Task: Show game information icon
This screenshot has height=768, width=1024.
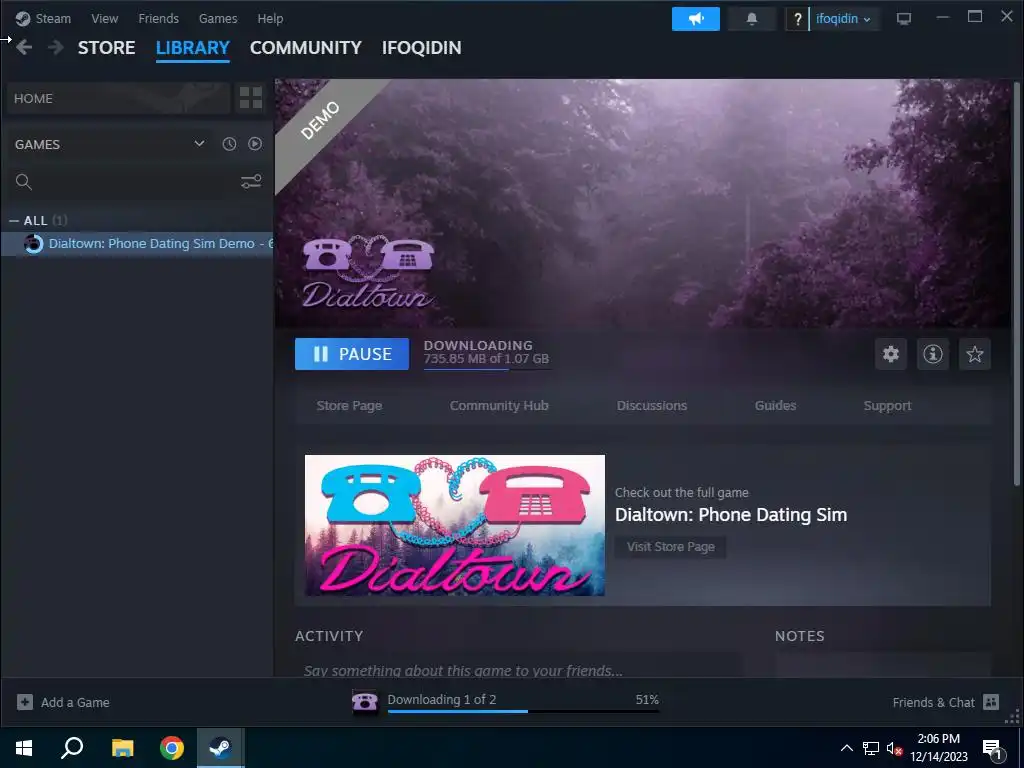Action: [933, 354]
